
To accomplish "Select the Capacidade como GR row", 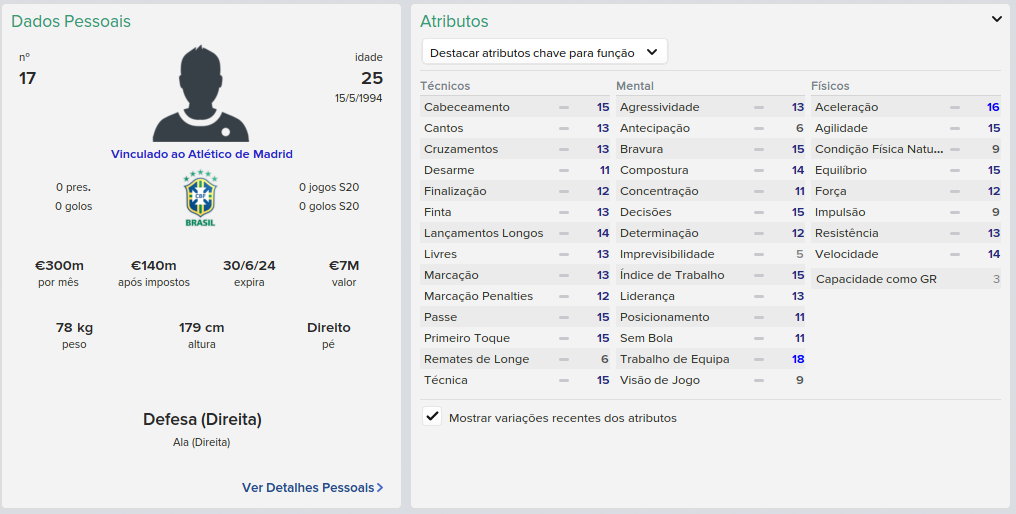I will [905, 279].
